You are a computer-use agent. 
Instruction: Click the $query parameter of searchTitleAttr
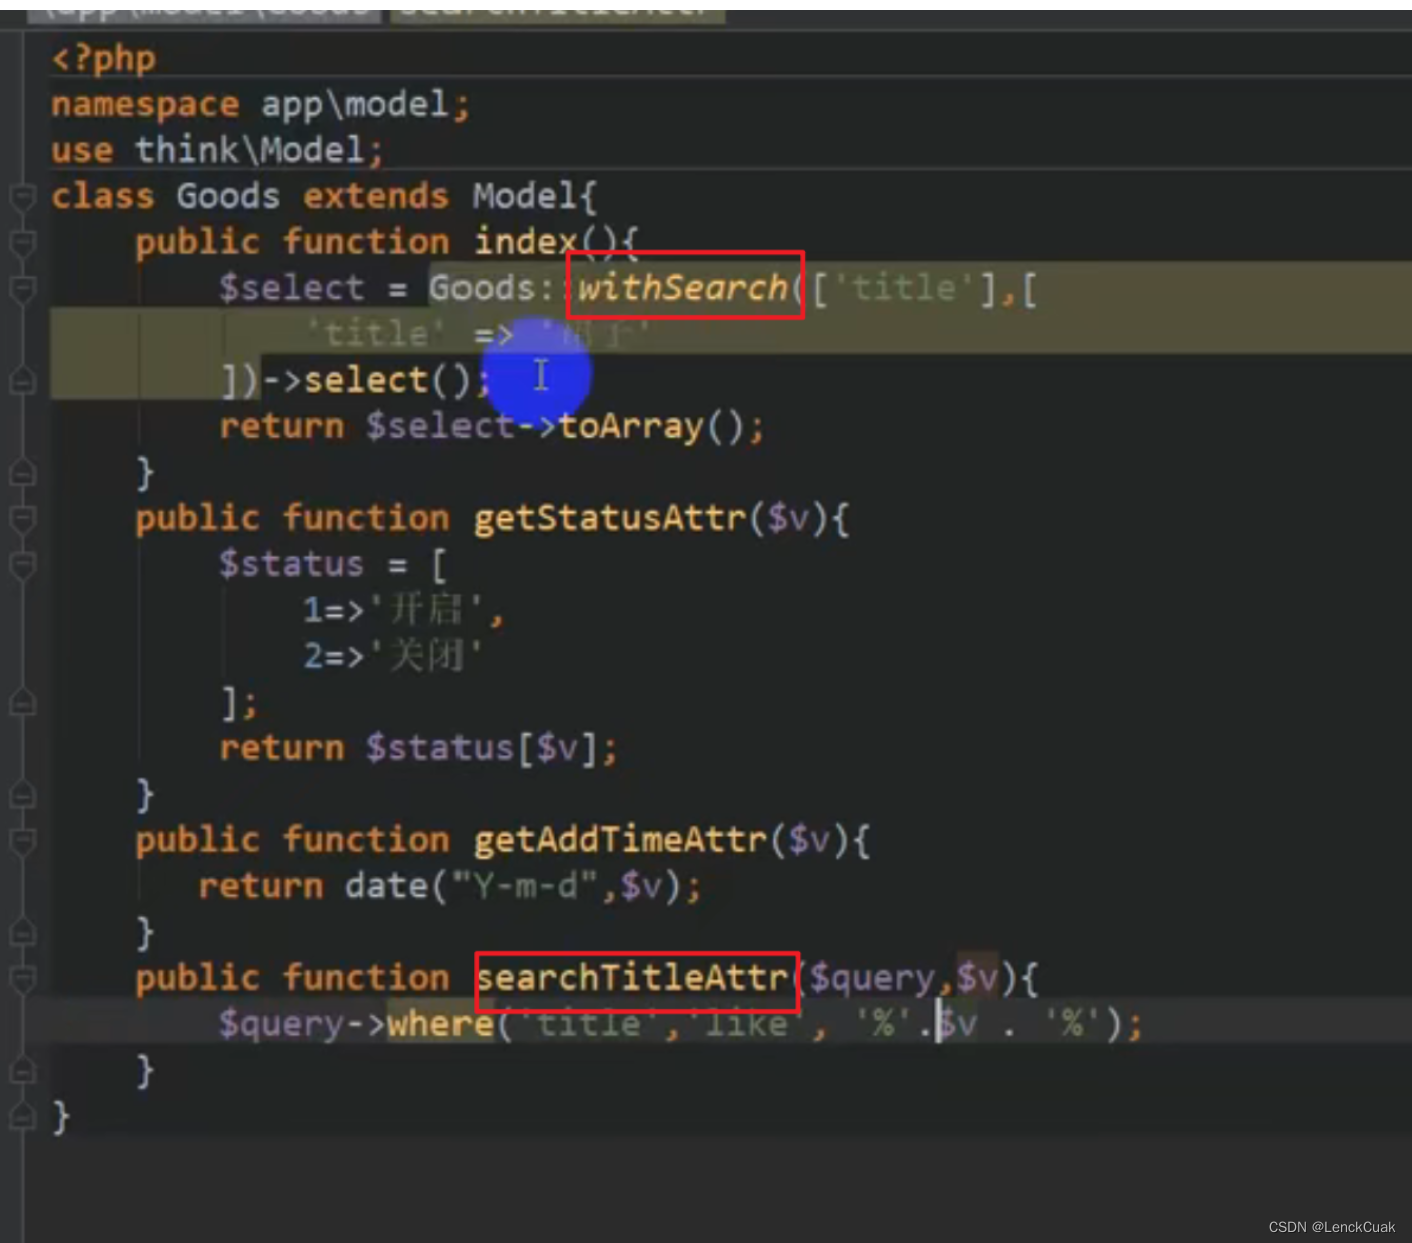(871, 978)
